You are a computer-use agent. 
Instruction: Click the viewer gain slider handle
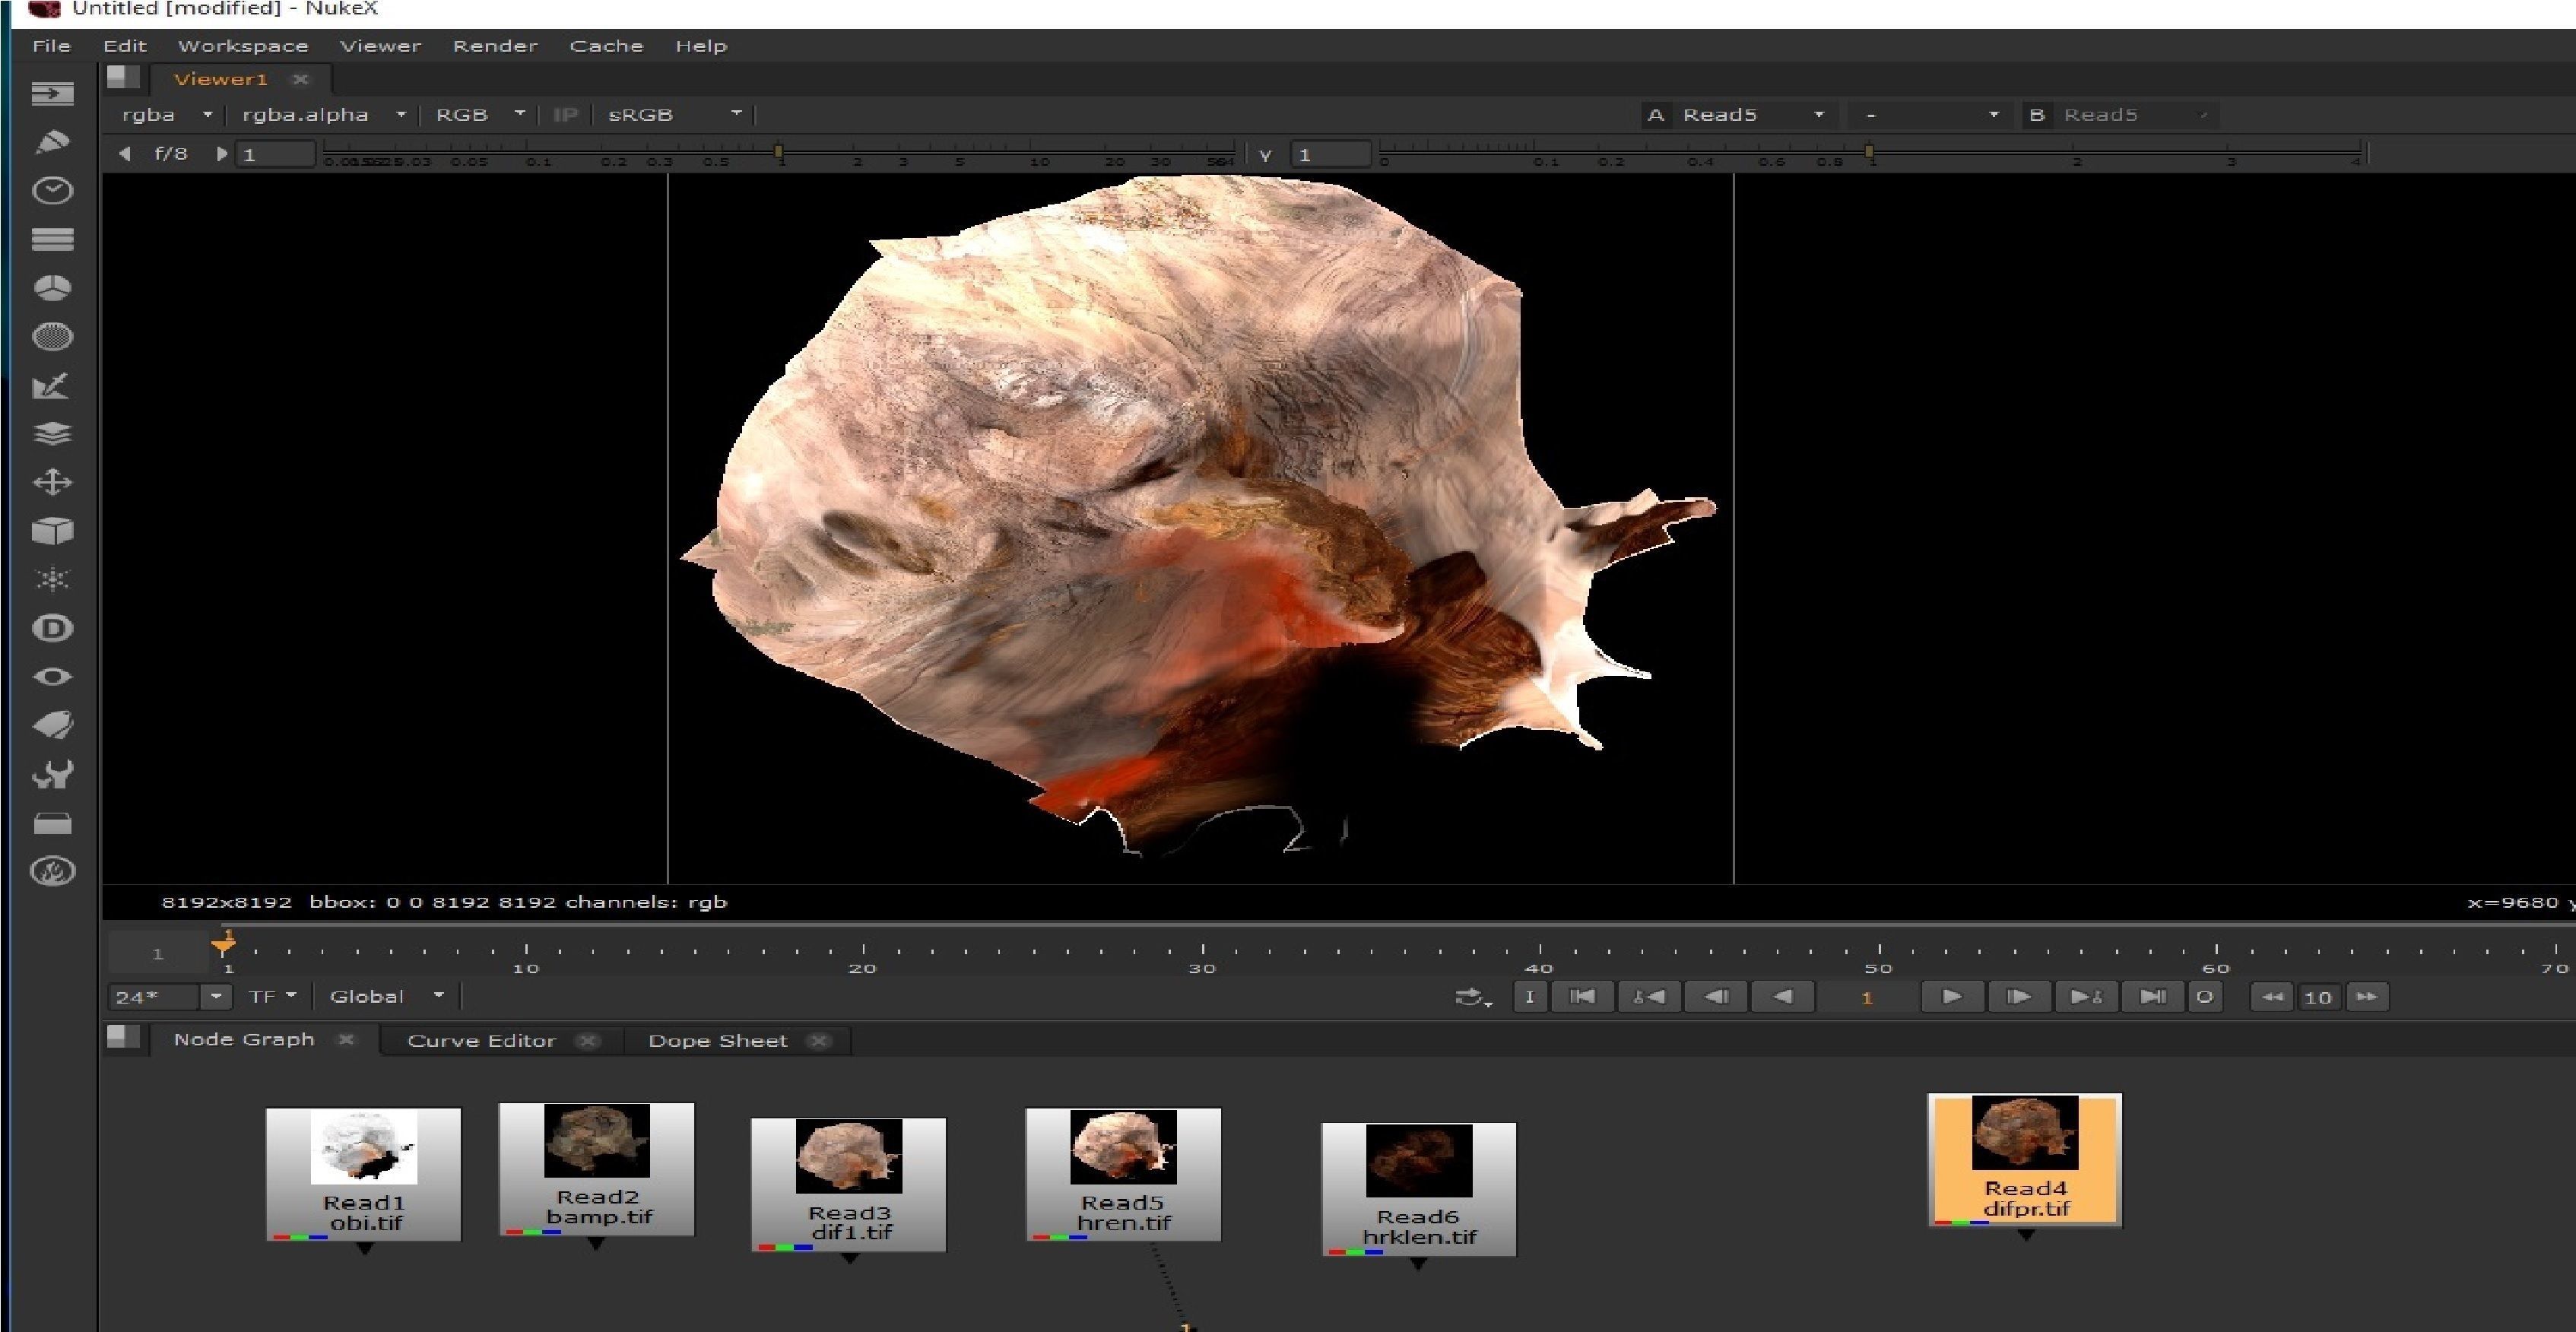778,151
